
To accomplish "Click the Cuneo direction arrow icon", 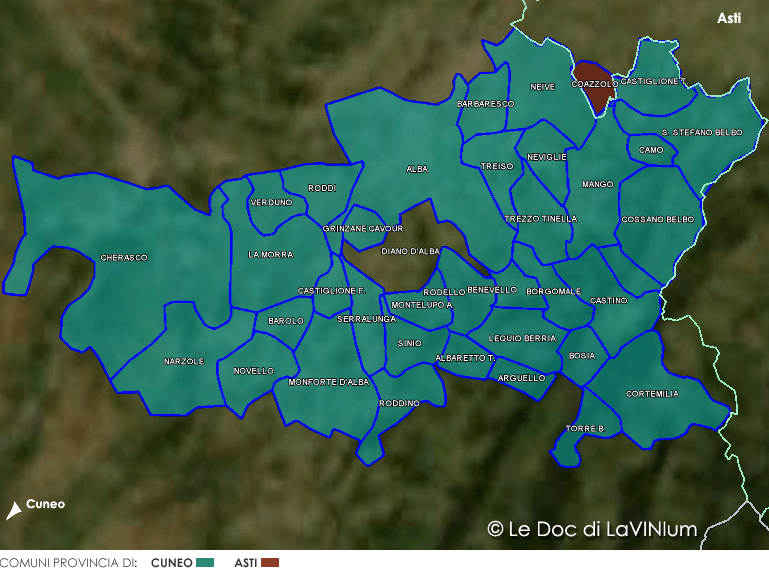I will tap(13, 510).
